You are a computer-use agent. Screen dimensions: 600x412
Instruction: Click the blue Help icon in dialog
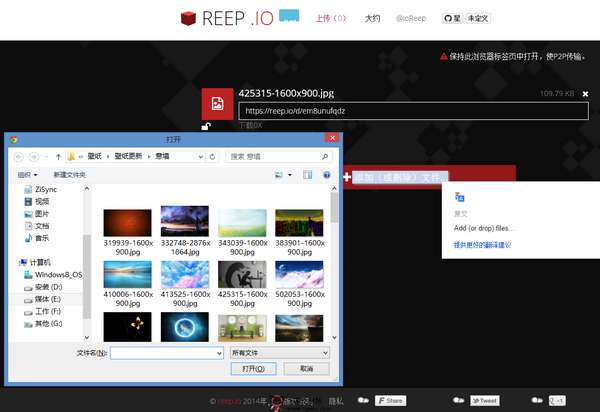[327, 175]
